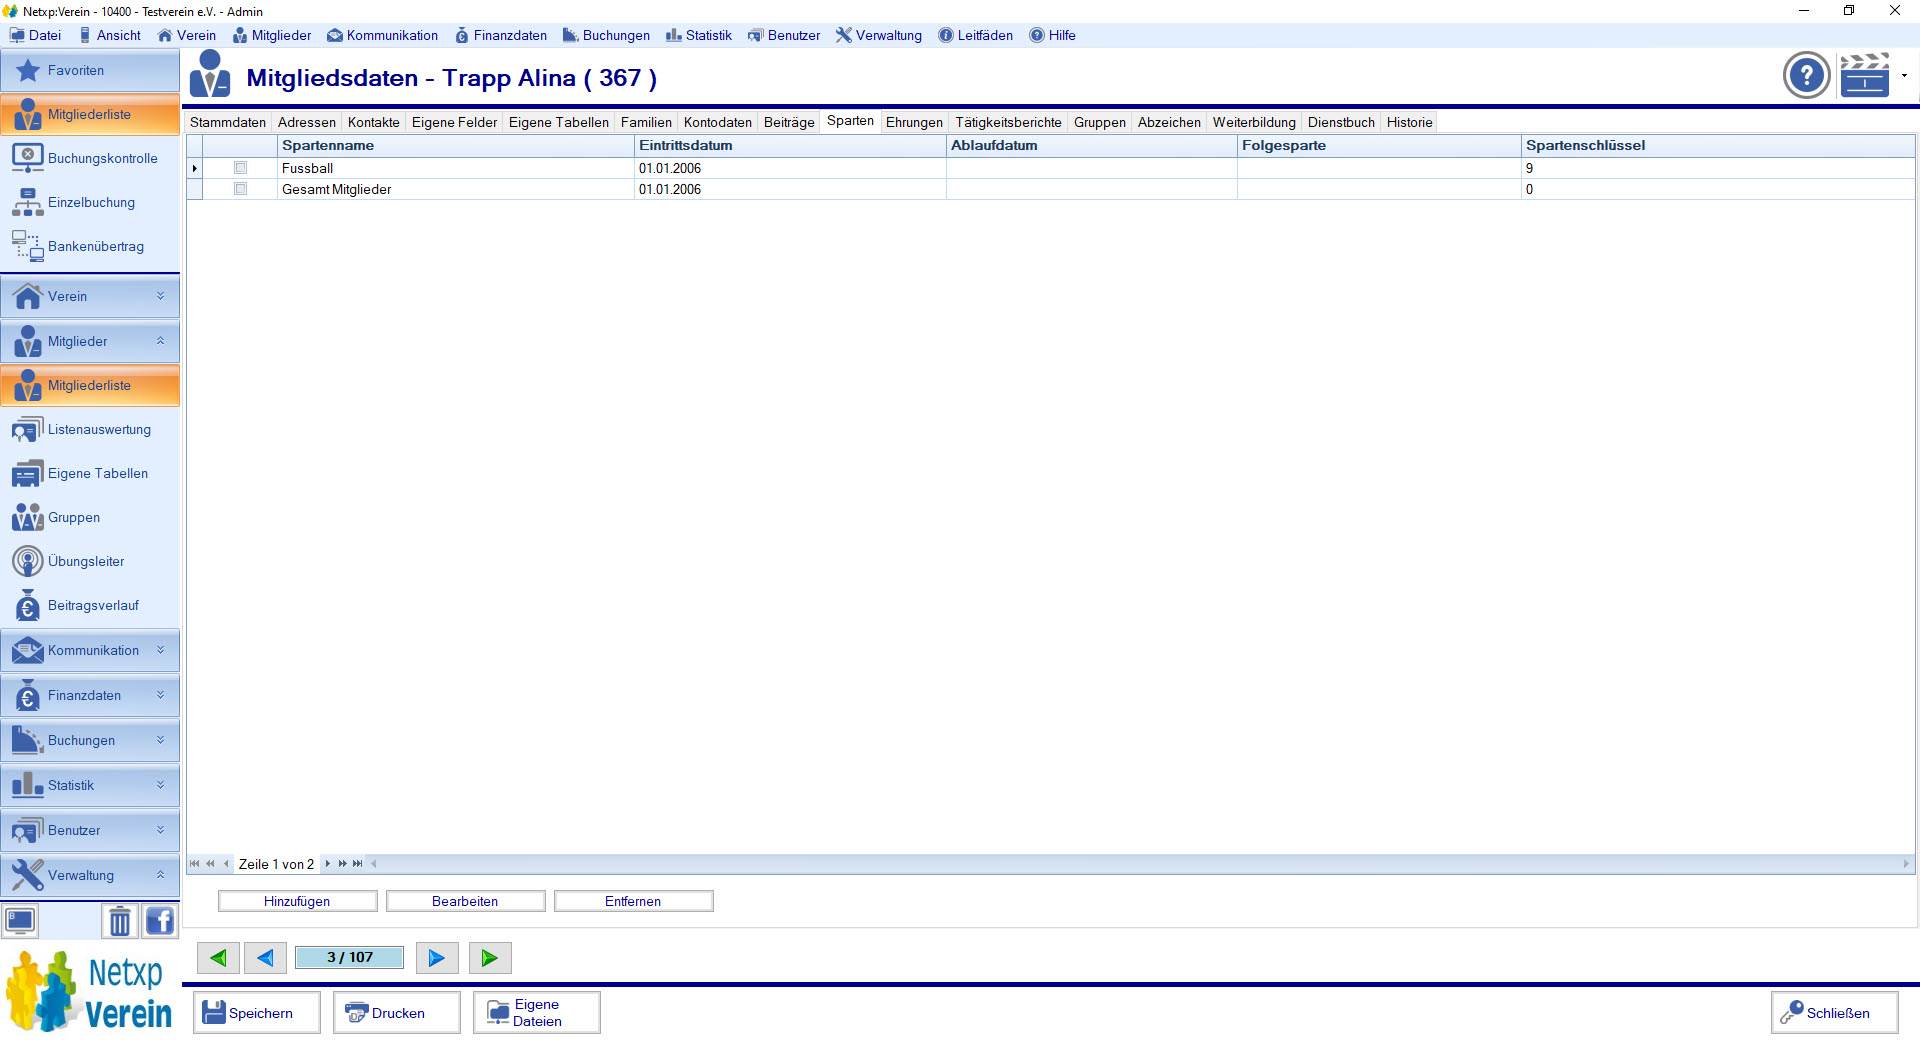1920x1040 pixels.
Task: Go to the next member record
Action: [x=437, y=958]
